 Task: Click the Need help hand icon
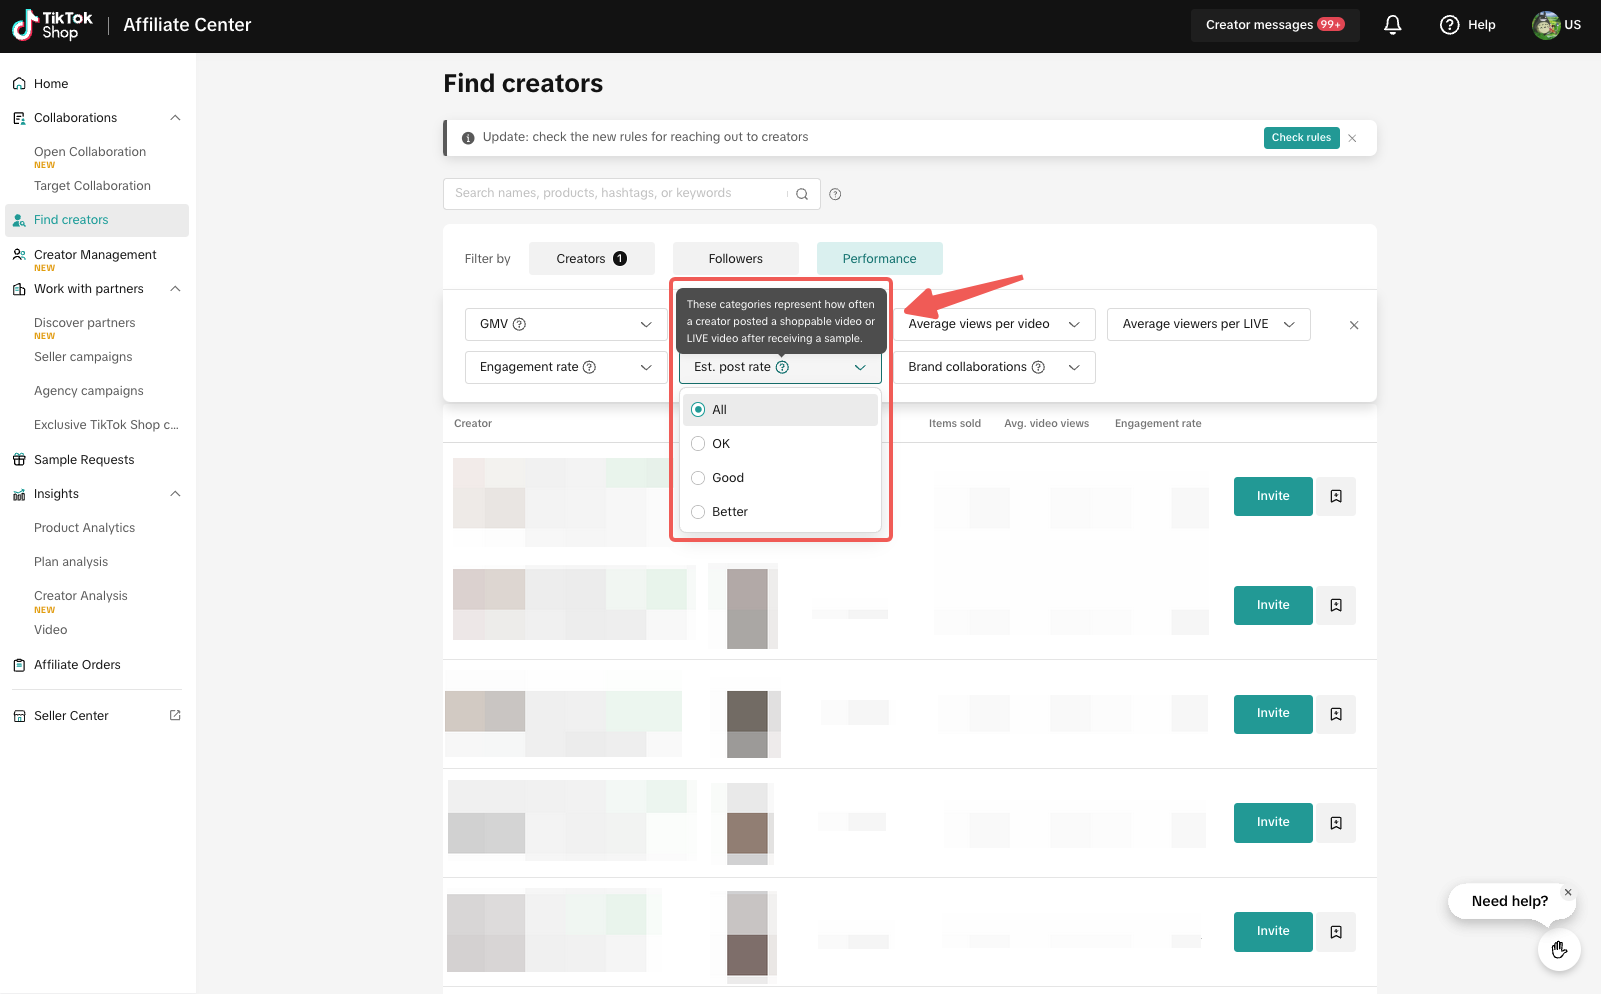coord(1558,949)
